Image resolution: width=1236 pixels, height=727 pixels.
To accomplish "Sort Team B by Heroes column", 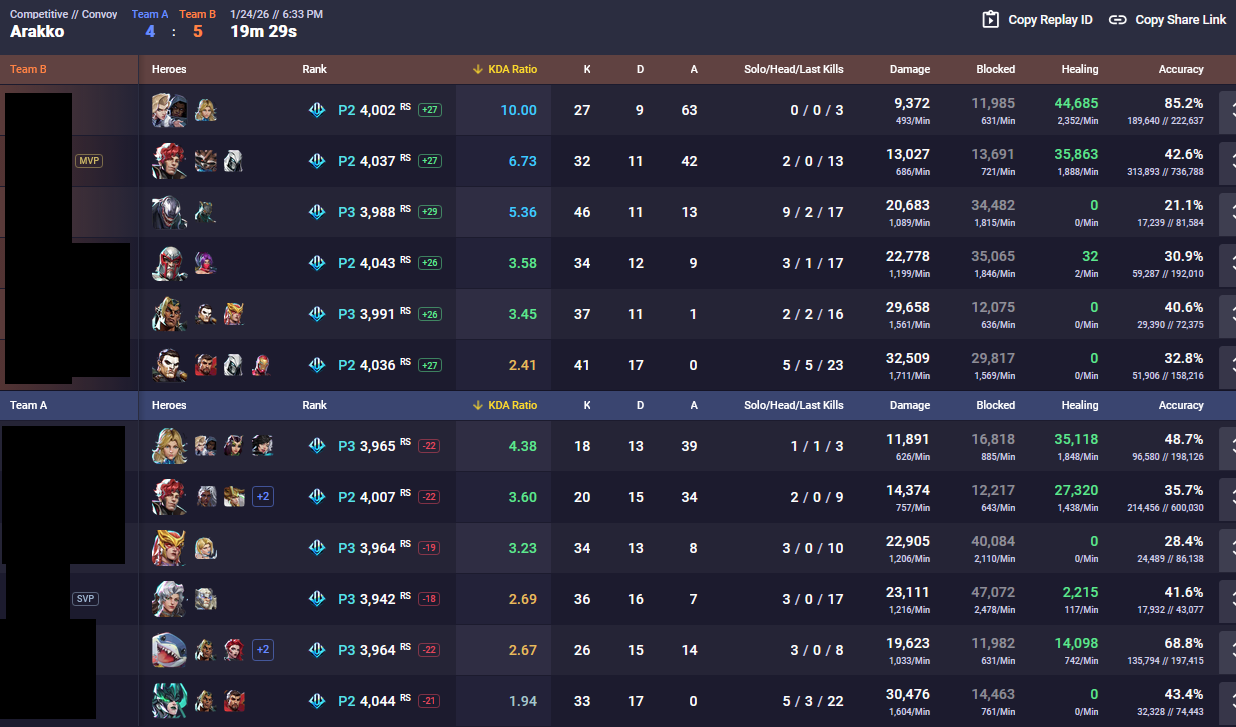I will click(x=169, y=69).
